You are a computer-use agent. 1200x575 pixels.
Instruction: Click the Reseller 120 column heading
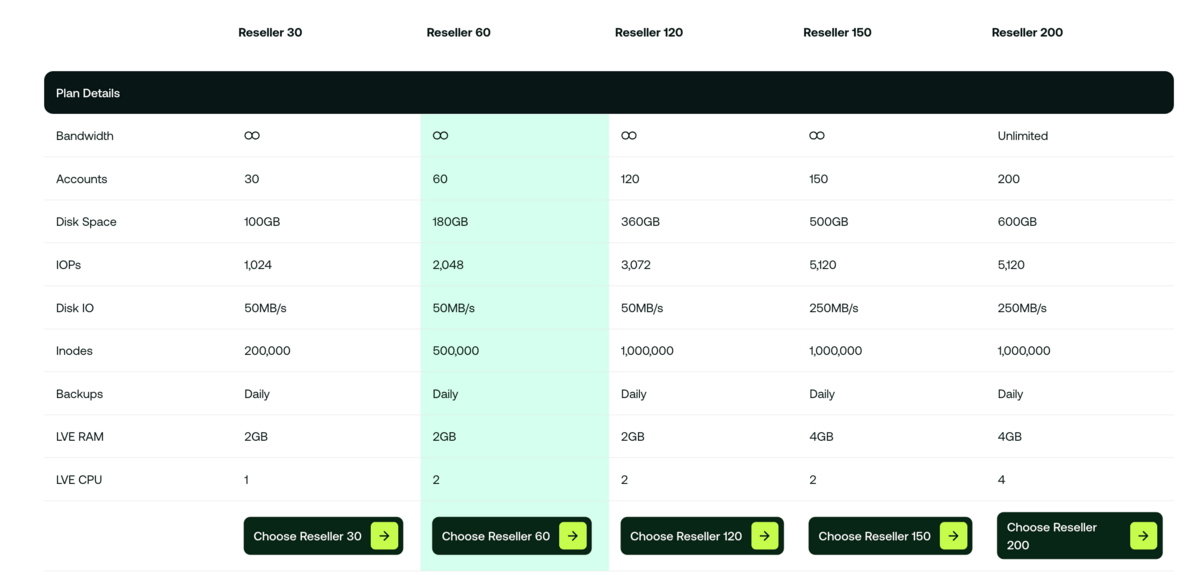click(x=649, y=32)
